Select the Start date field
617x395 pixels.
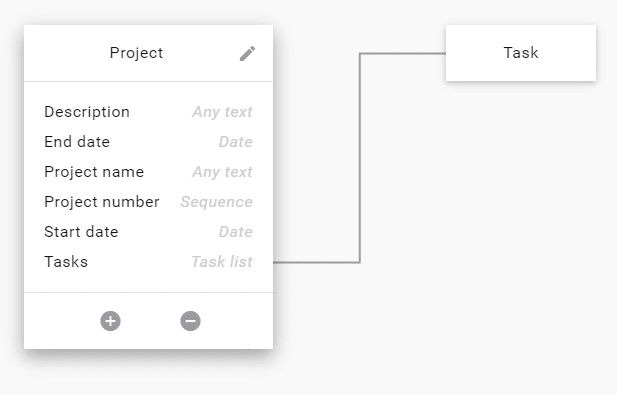[x=148, y=232]
